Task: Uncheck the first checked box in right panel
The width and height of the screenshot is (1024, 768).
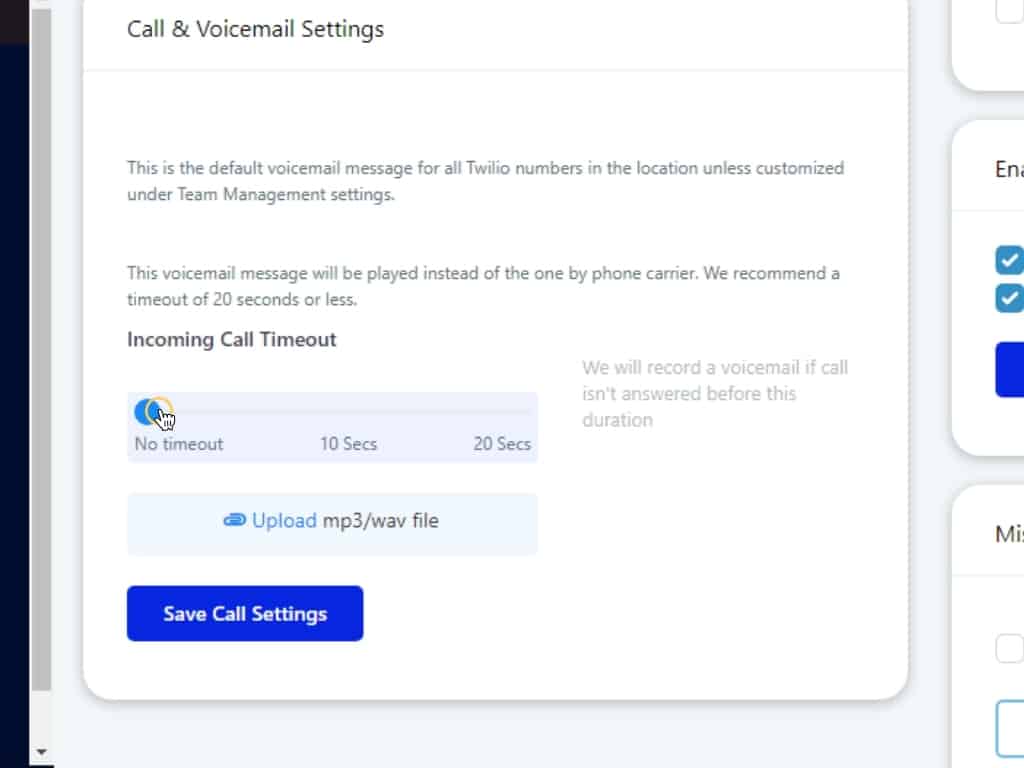Action: pyautogui.click(x=1009, y=260)
